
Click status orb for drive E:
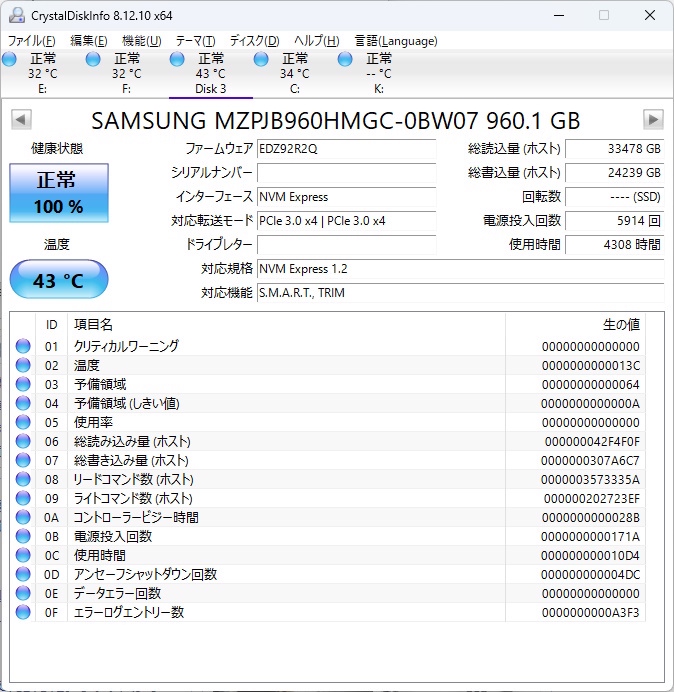pyautogui.click(x=10, y=60)
